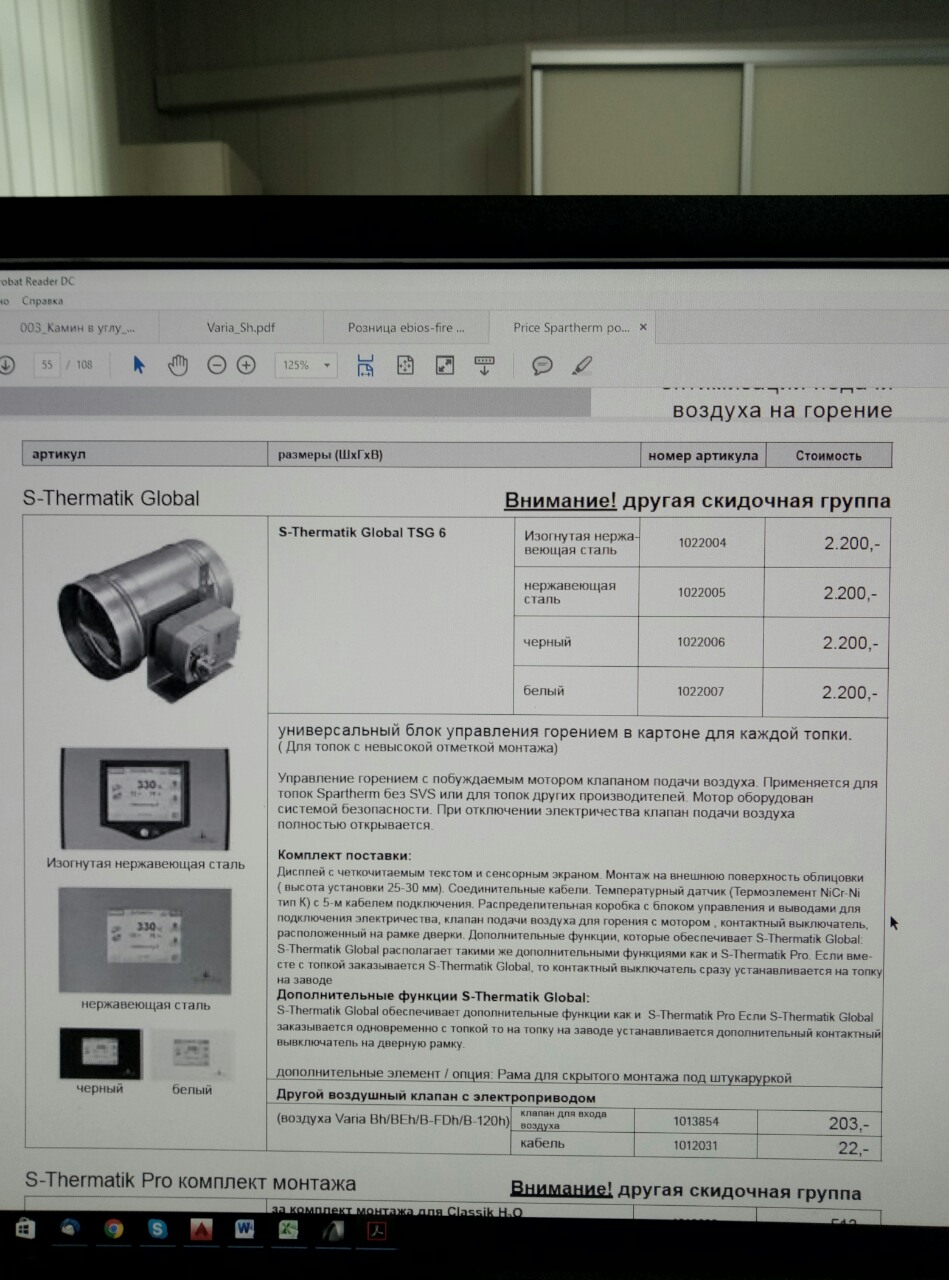Zoom out with the minus button
The width and height of the screenshot is (949, 1280).
216,365
